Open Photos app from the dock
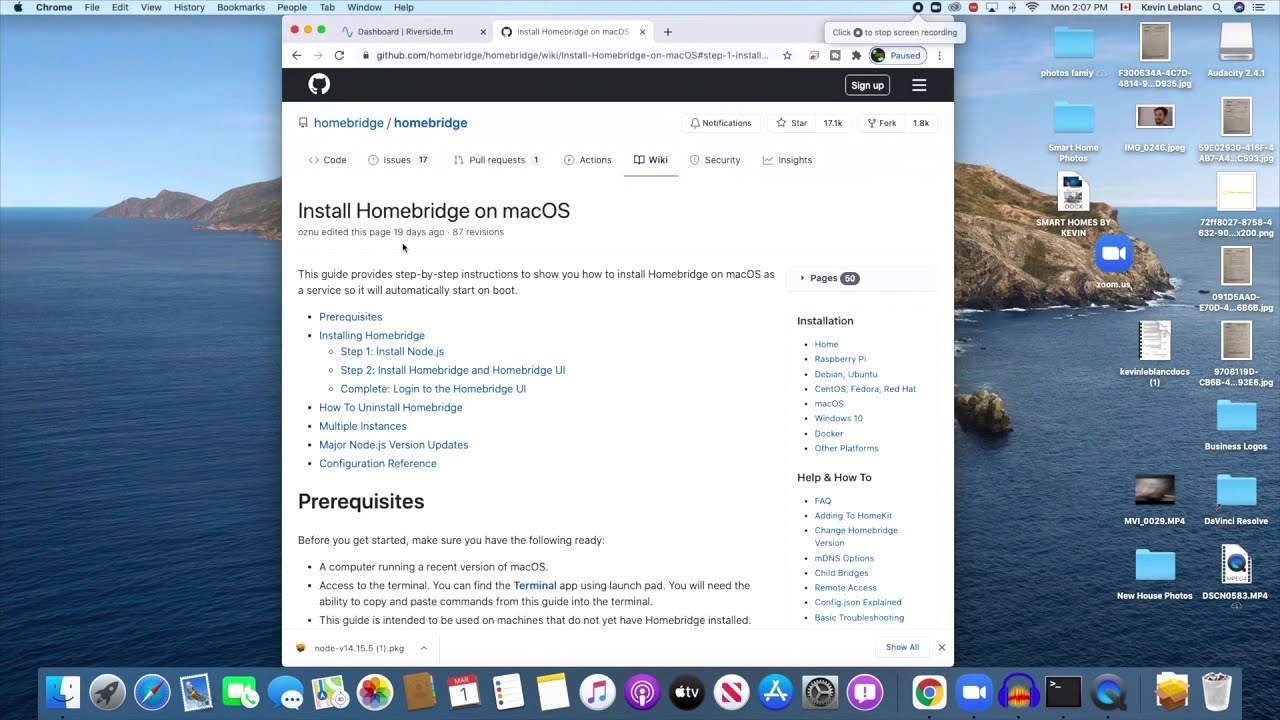1280x720 pixels. click(x=375, y=692)
